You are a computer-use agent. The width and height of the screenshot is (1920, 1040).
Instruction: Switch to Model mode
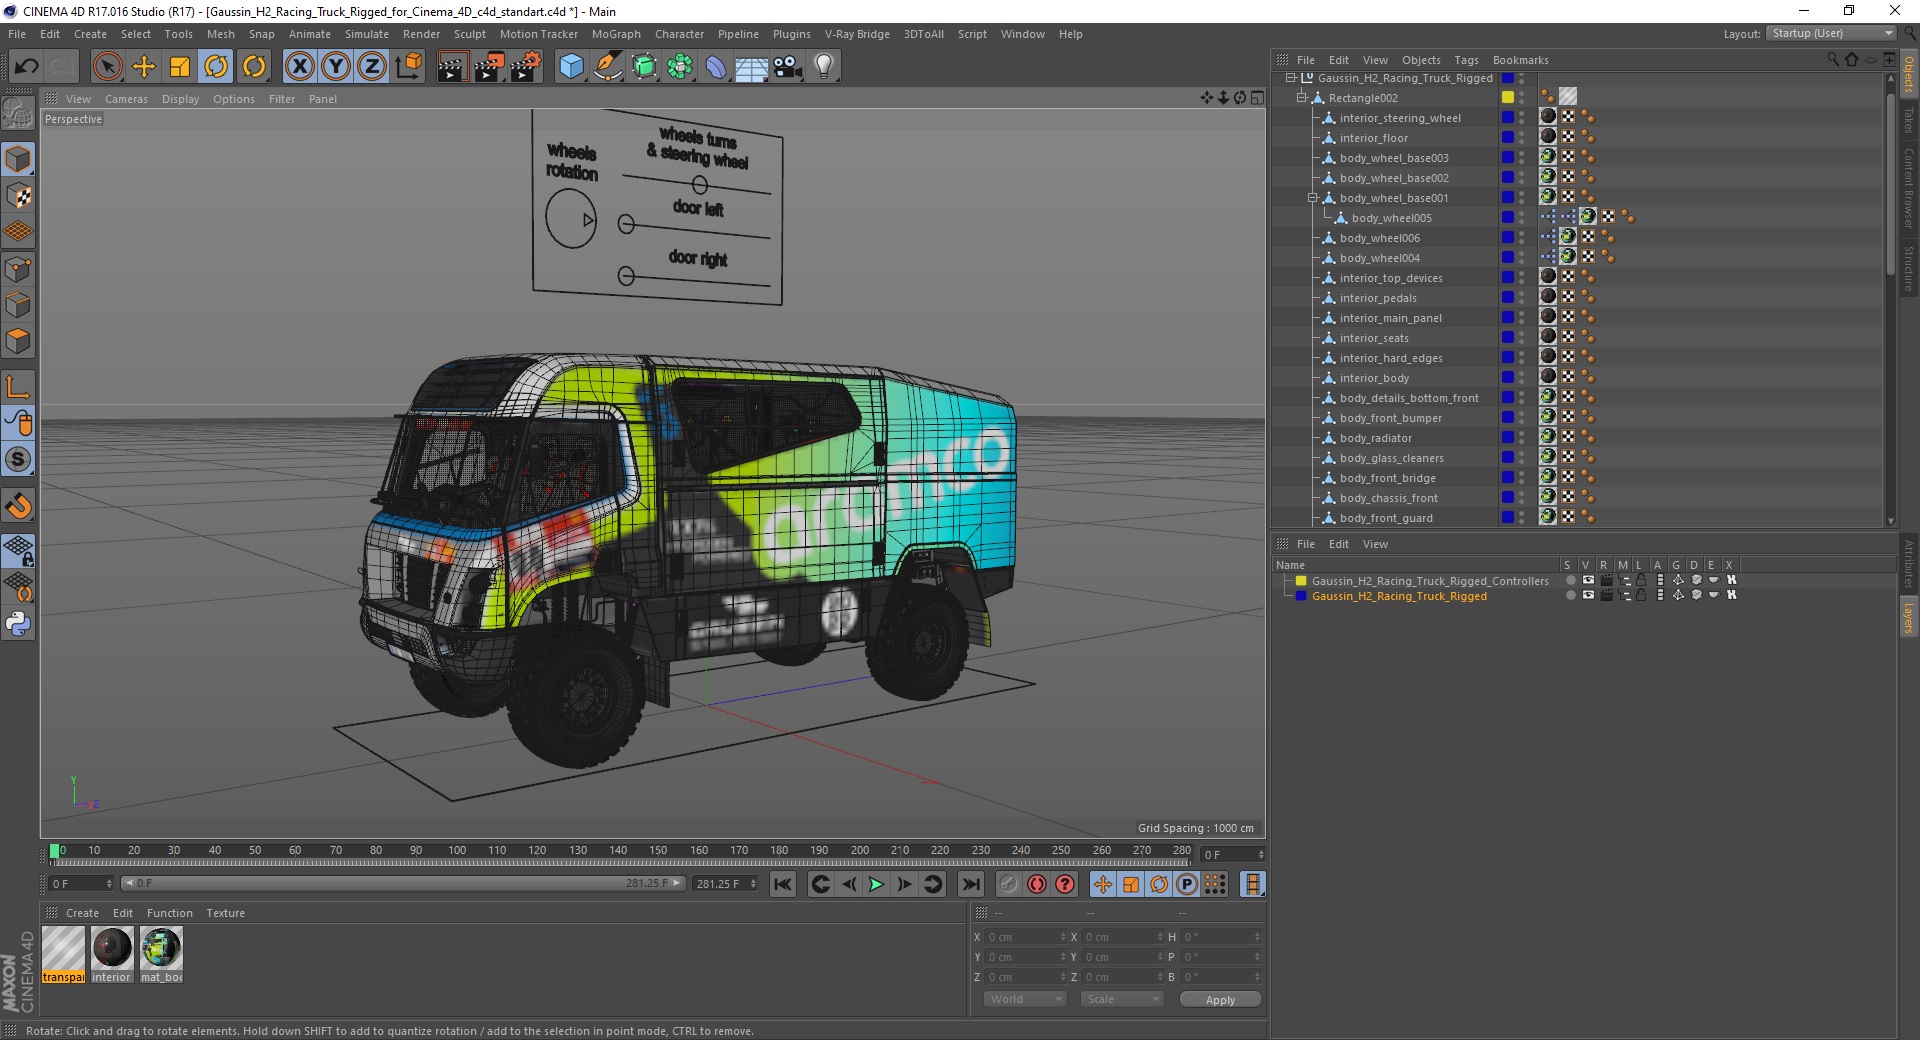coord(18,159)
